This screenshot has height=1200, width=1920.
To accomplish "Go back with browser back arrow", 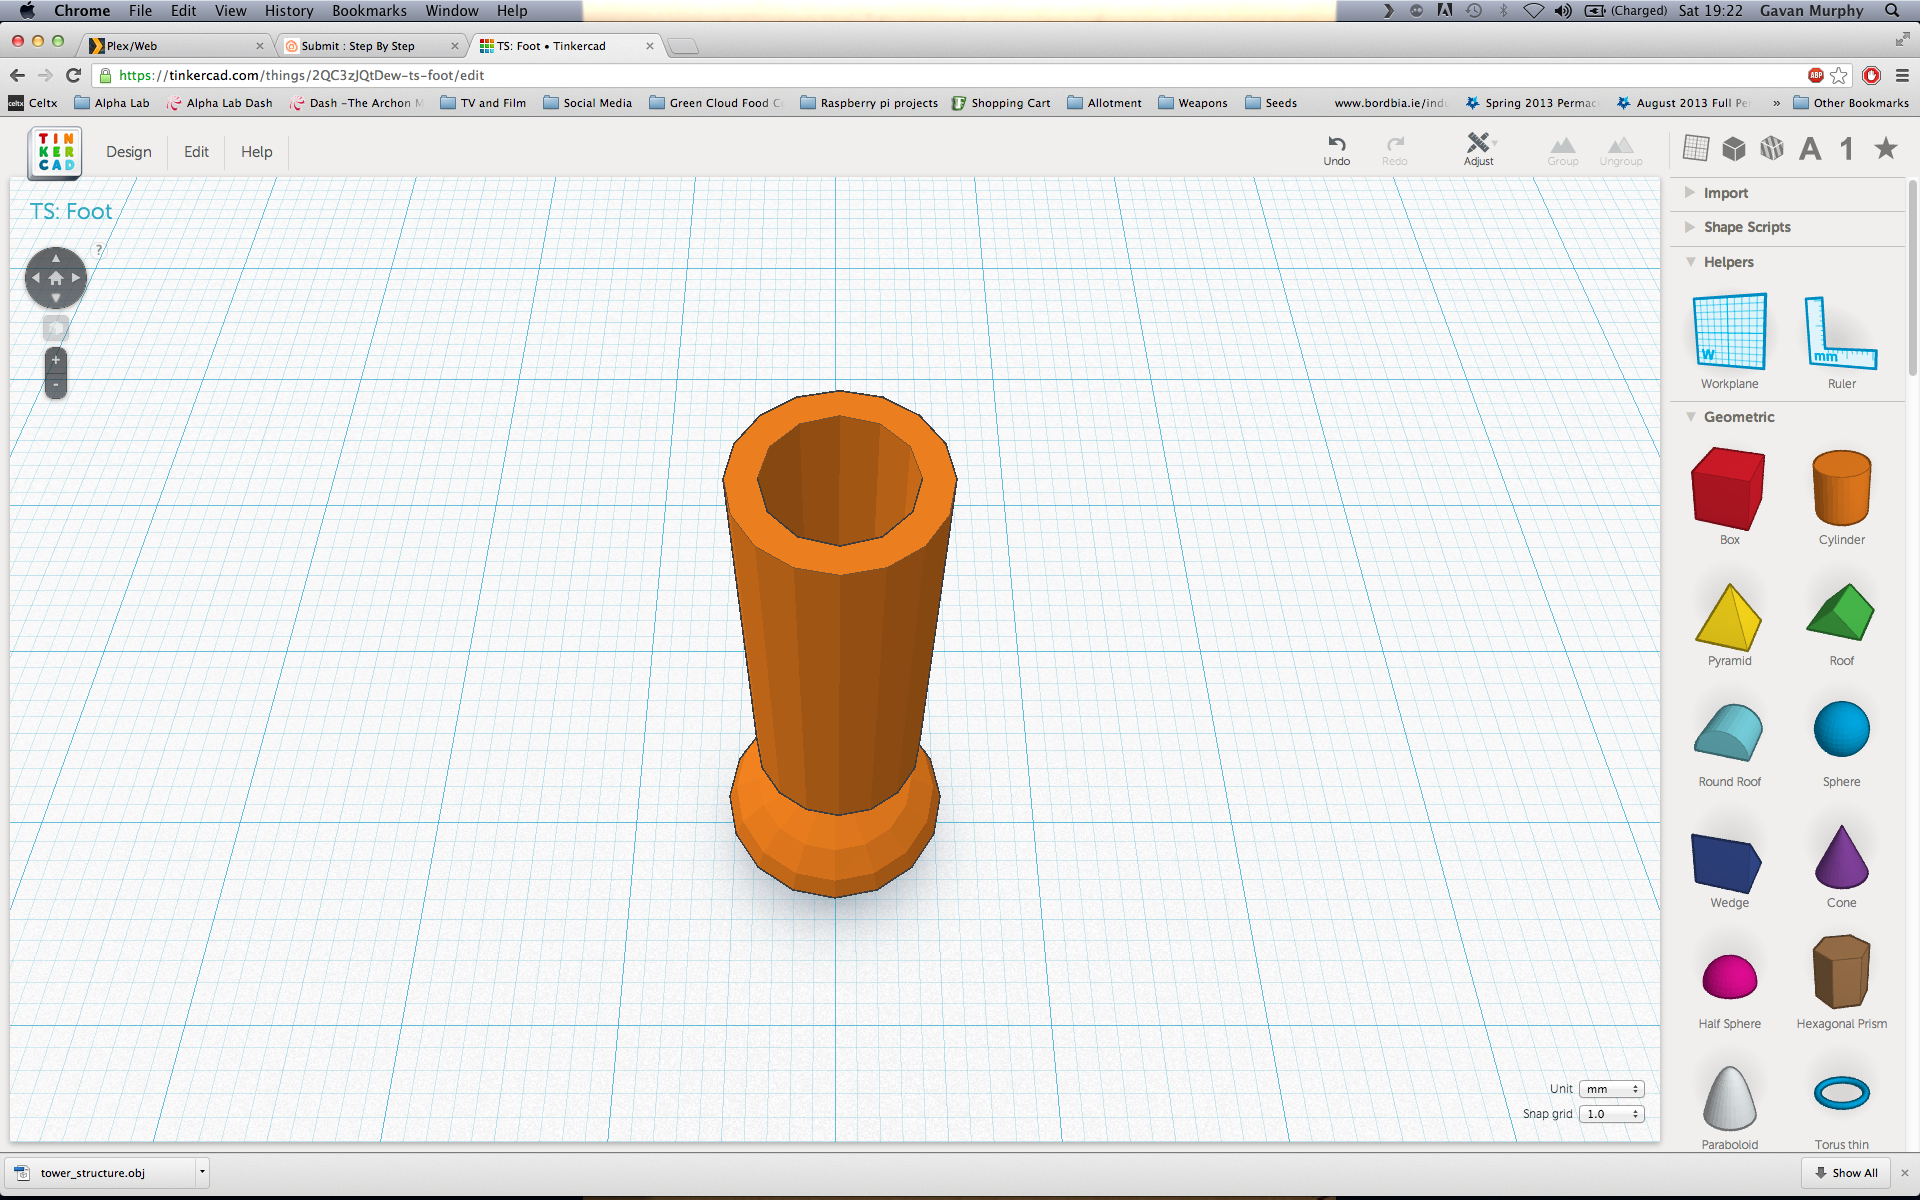I will click(x=17, y=75).
